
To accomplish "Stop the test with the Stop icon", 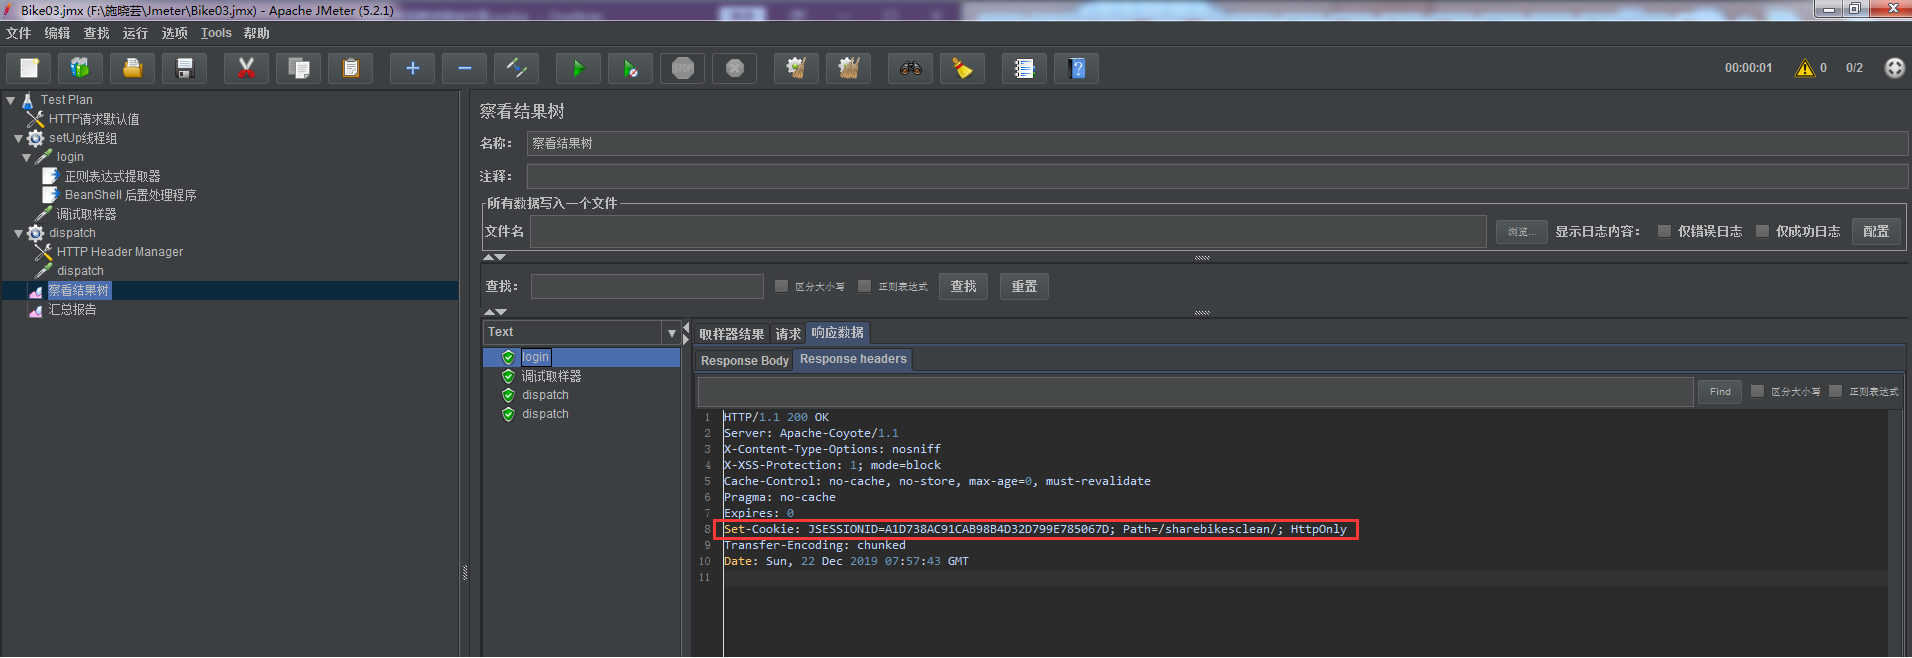I will pos(682,68).
